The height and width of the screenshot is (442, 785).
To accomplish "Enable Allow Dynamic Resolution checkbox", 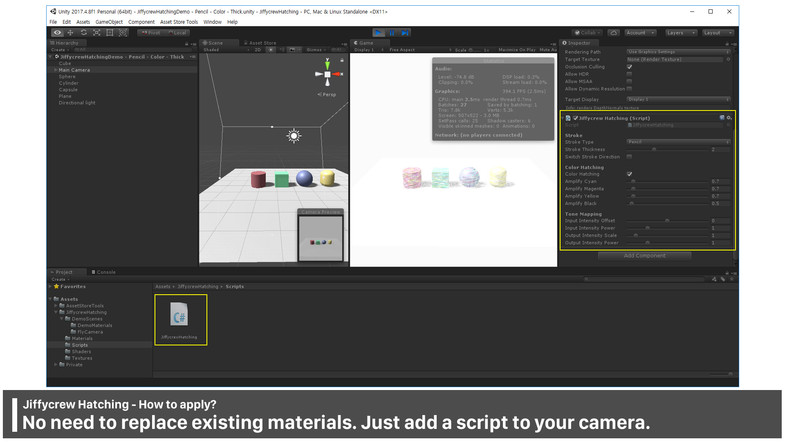I will coord(629,89).
